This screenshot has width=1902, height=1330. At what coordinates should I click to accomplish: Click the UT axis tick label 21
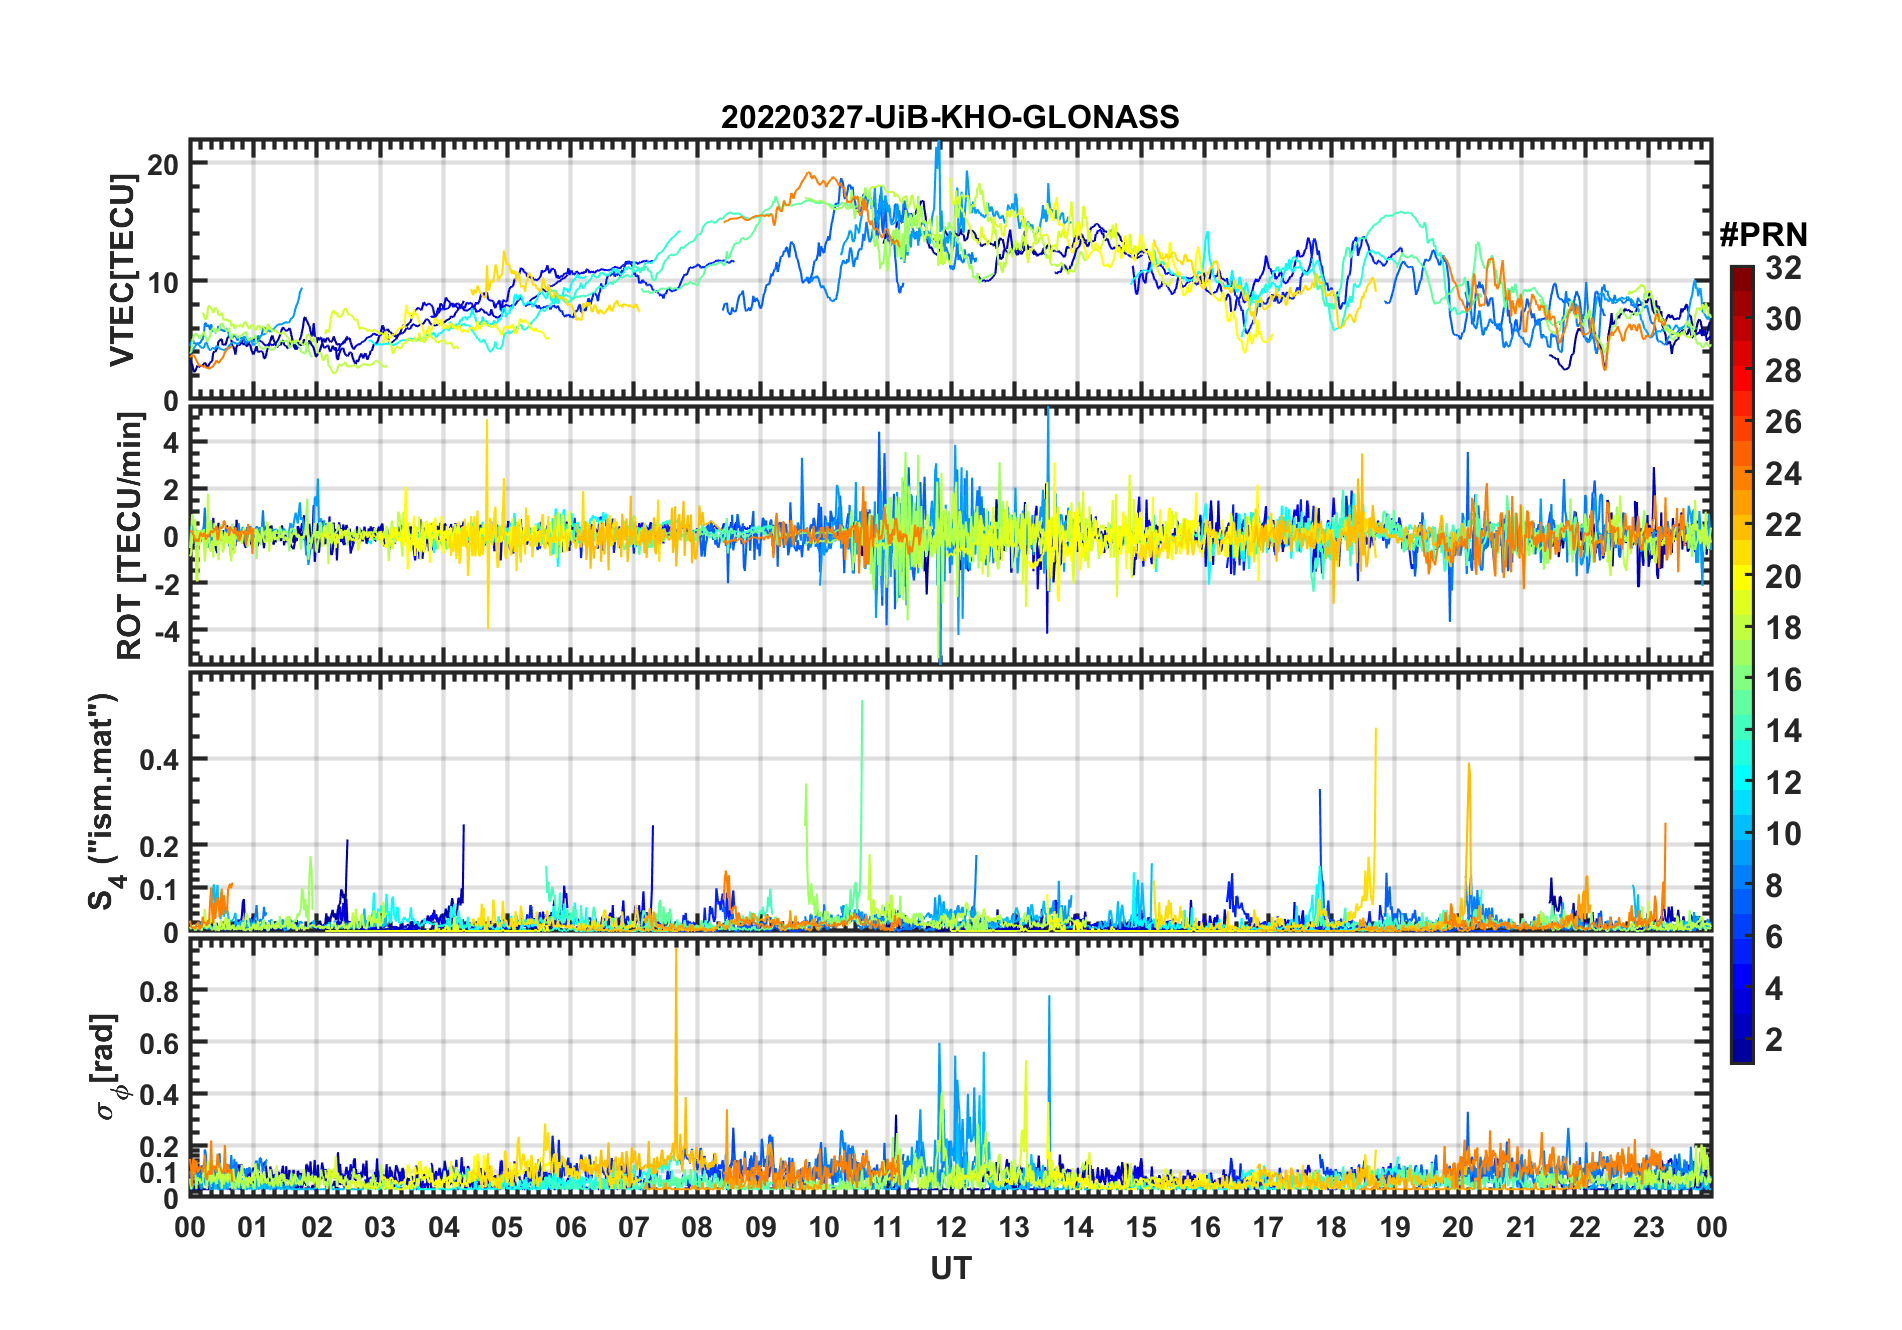click(1521, 1227)
